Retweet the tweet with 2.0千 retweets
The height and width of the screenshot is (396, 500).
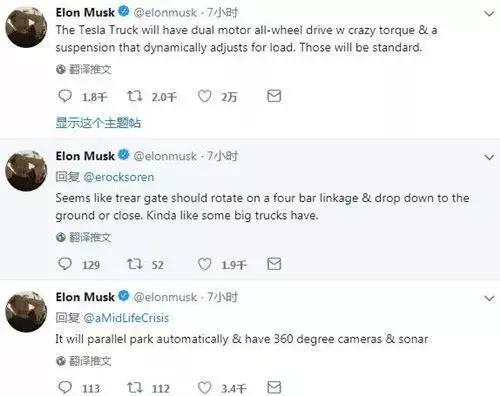tap(135, 96)
